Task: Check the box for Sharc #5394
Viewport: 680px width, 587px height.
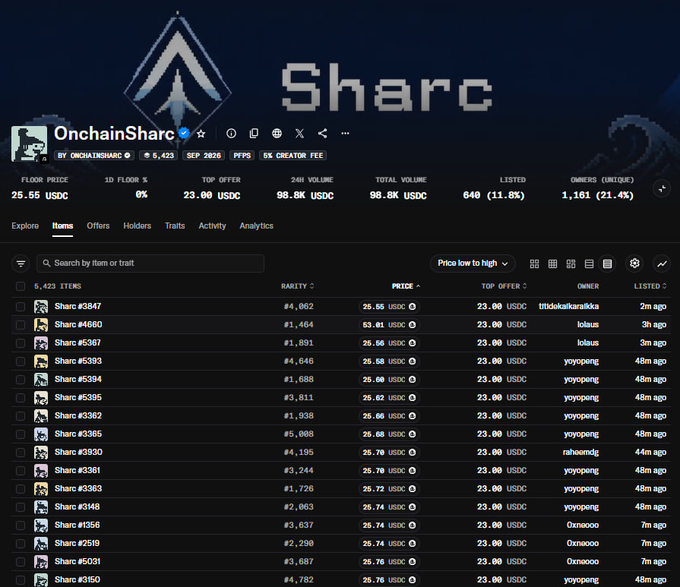Action: tap(20, 379)
